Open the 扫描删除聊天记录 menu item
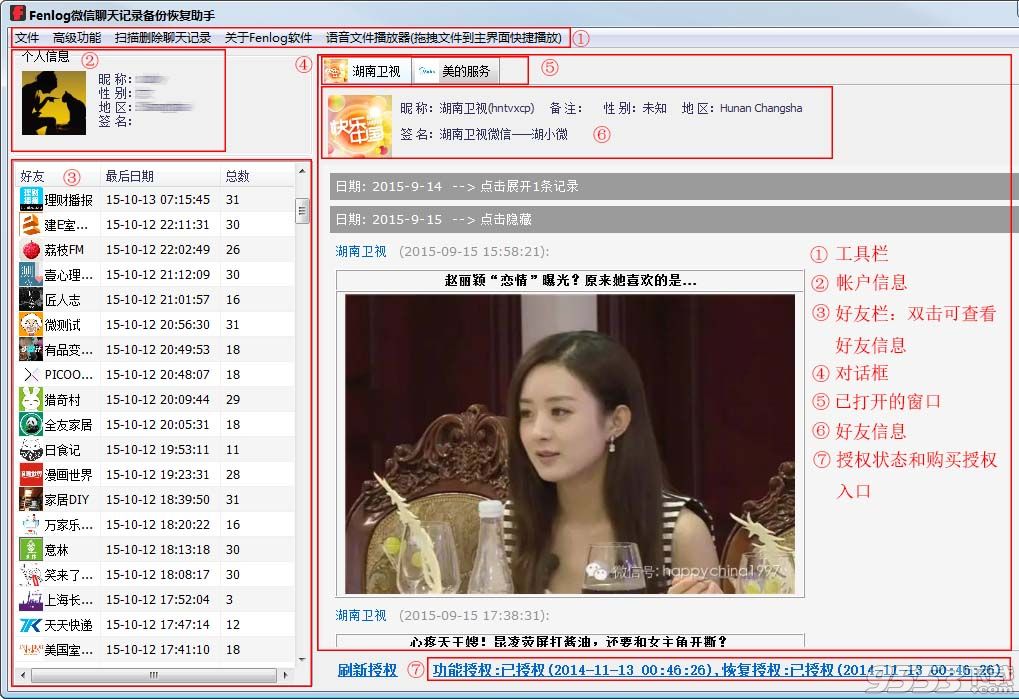This screenshot has height=699, width=1019. 163,38
